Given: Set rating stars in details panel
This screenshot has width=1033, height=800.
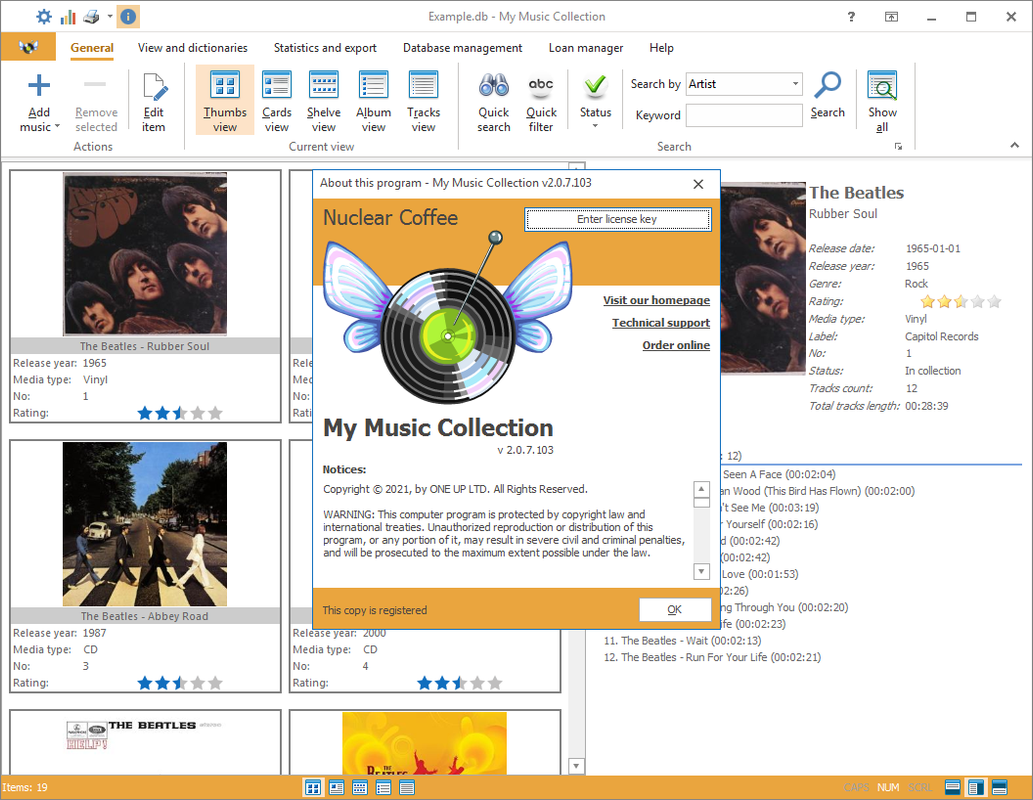Looking at the screenshot, I should tap(961, 302).
